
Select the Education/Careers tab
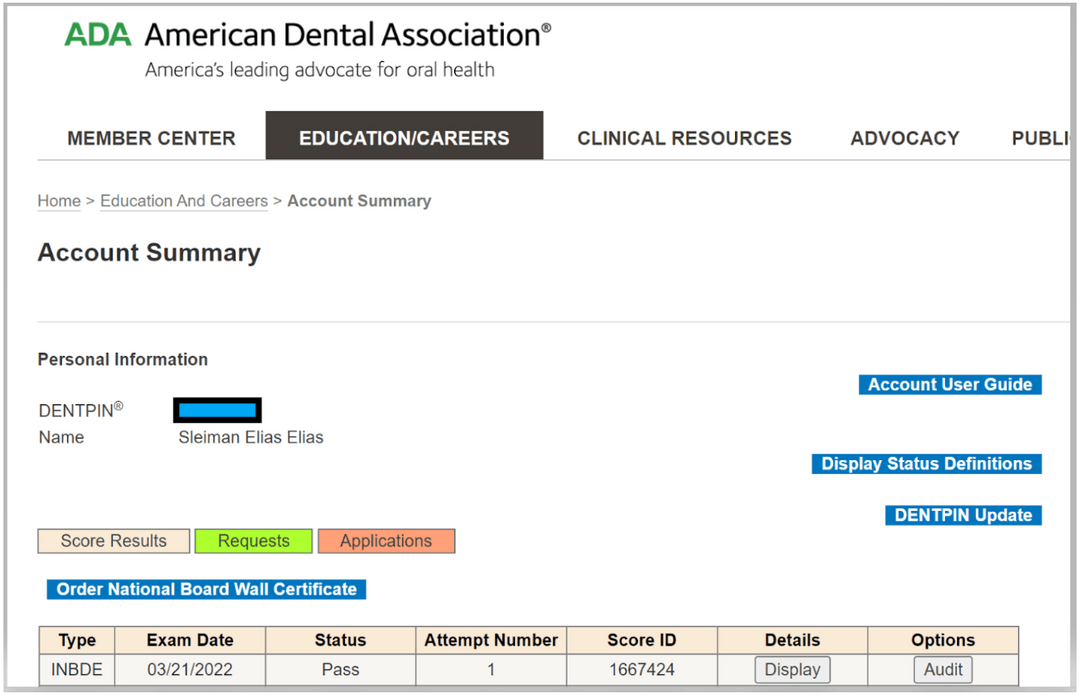click(x=404, y=138)
